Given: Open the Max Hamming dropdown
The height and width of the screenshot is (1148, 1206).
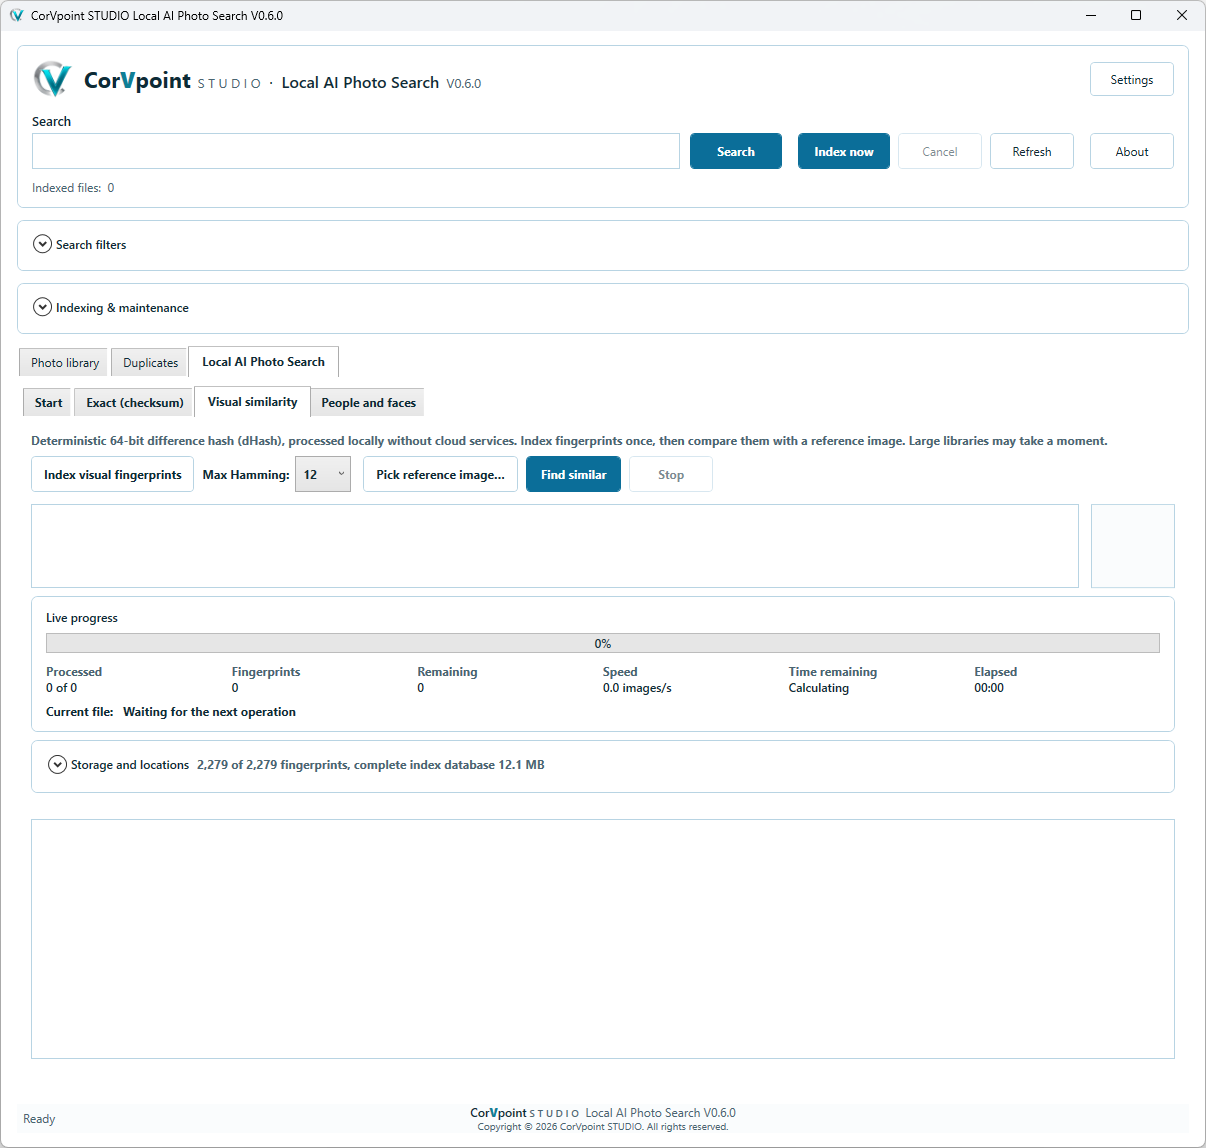Looking at the screenshot, I should [323, 474].
